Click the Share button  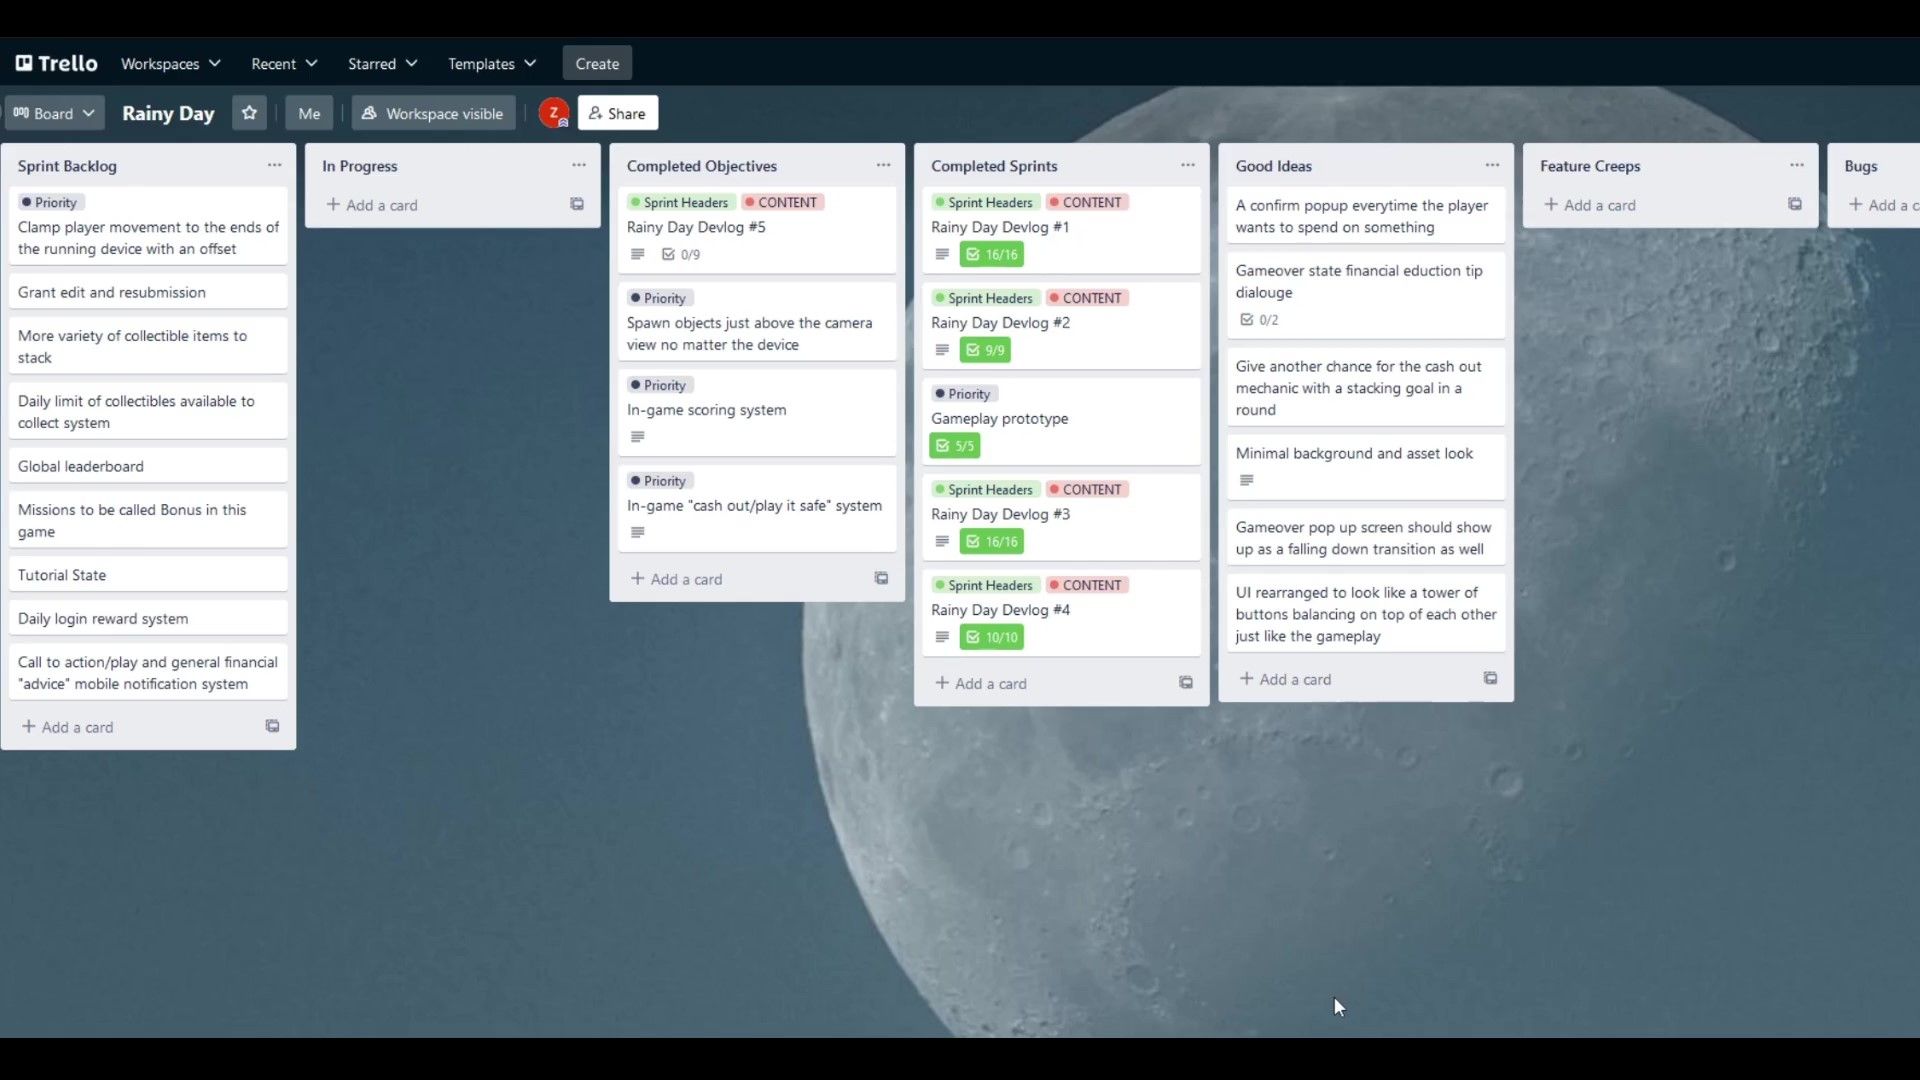[617, 113]
